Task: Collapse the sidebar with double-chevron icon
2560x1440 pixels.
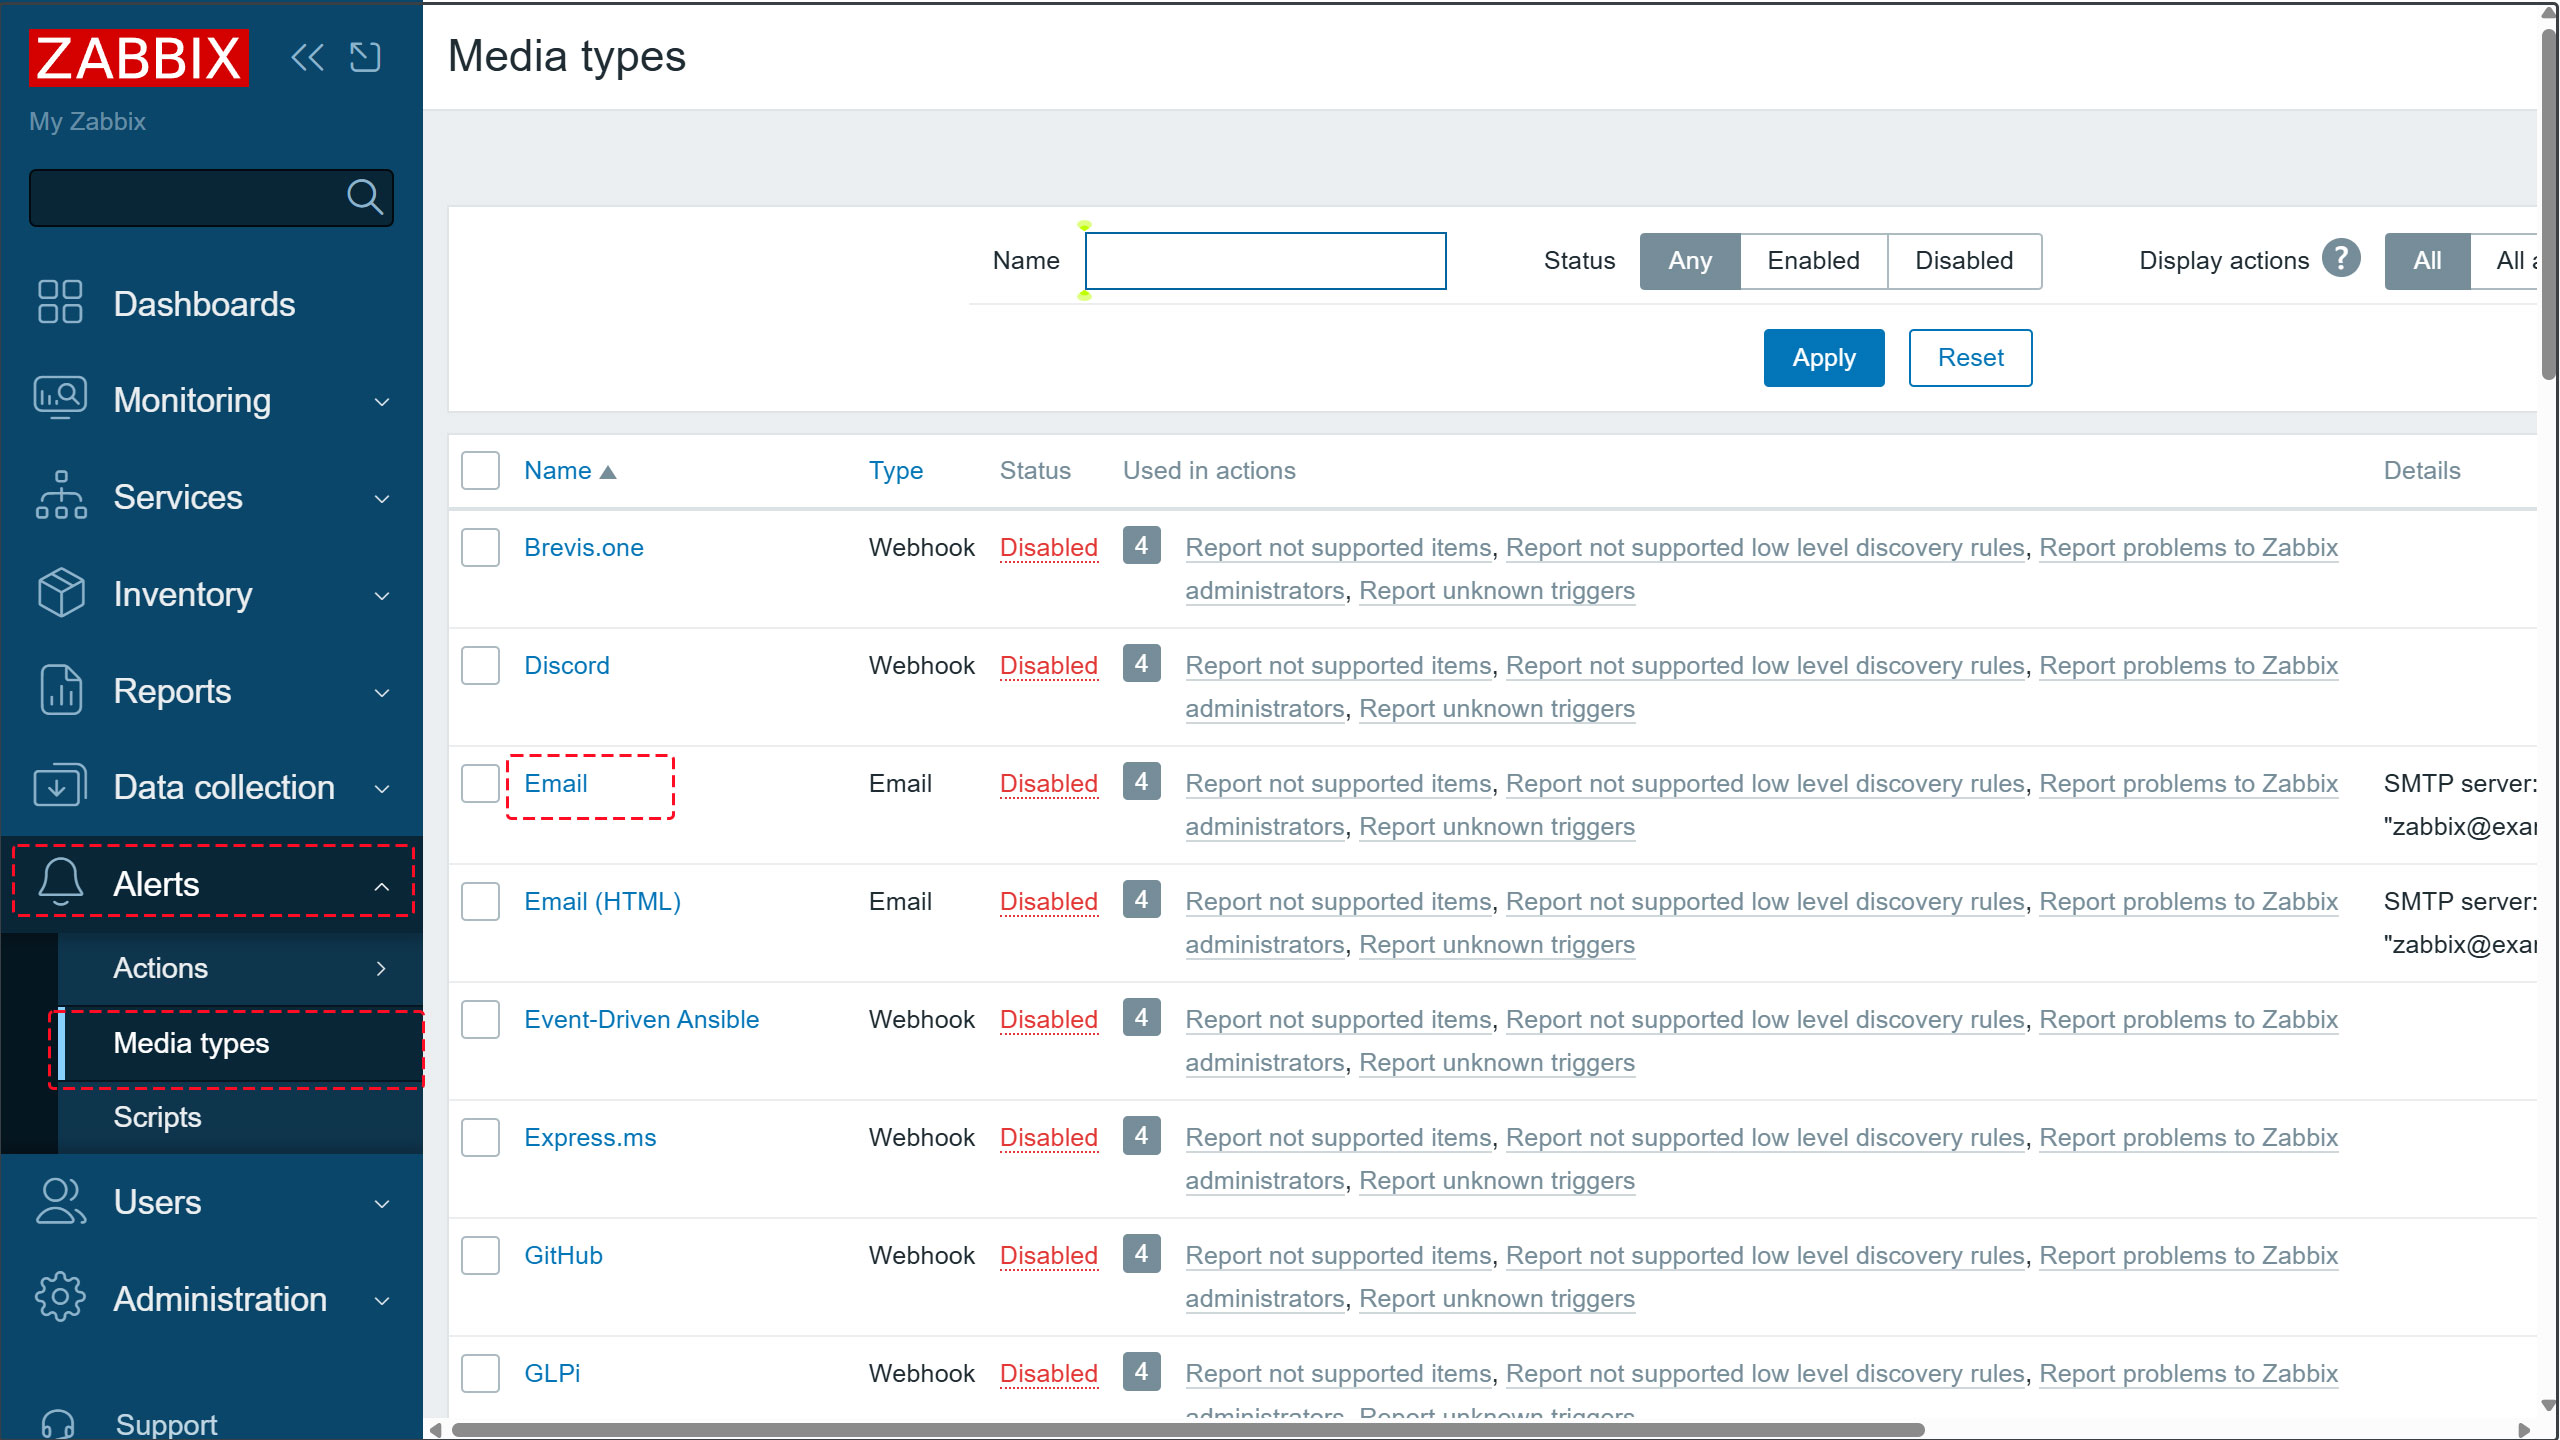Action: 307,57
